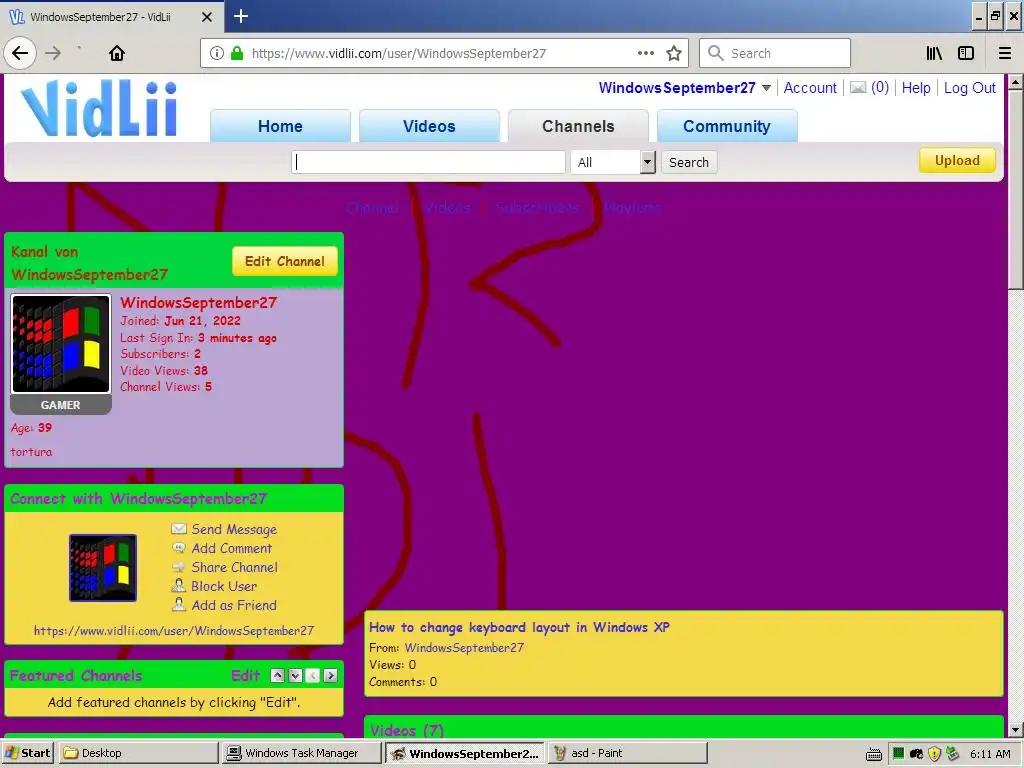
Task: Click Share Channel link
Action: coord(234,567)
